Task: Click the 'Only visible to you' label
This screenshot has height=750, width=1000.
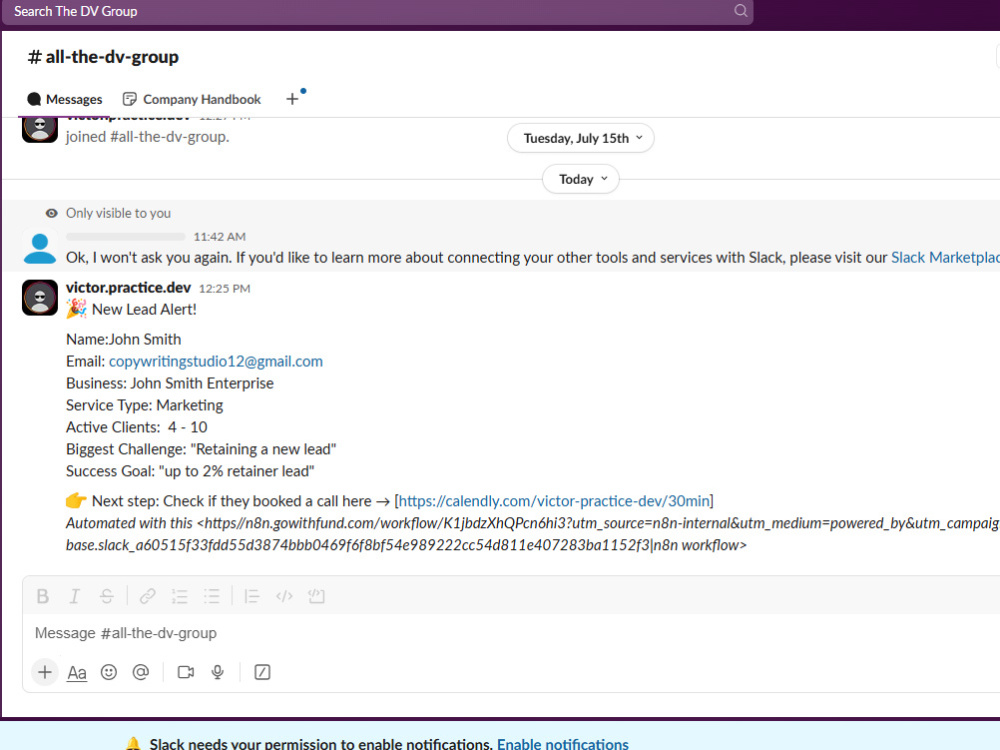Action: click(118, 213)
